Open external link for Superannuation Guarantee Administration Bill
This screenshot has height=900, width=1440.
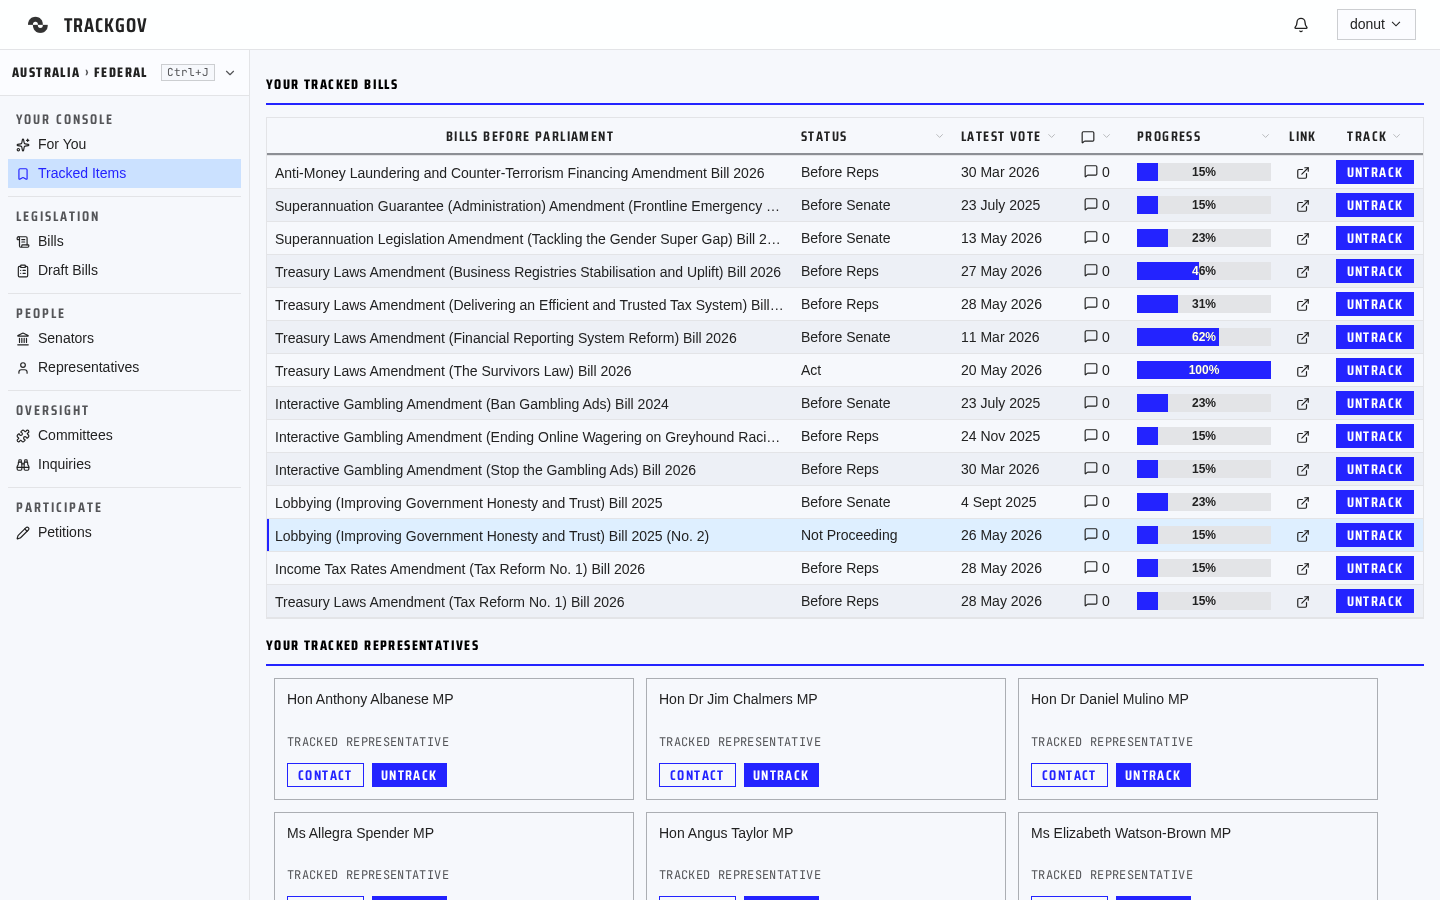pyautogui.click(x=1303, y=206)
